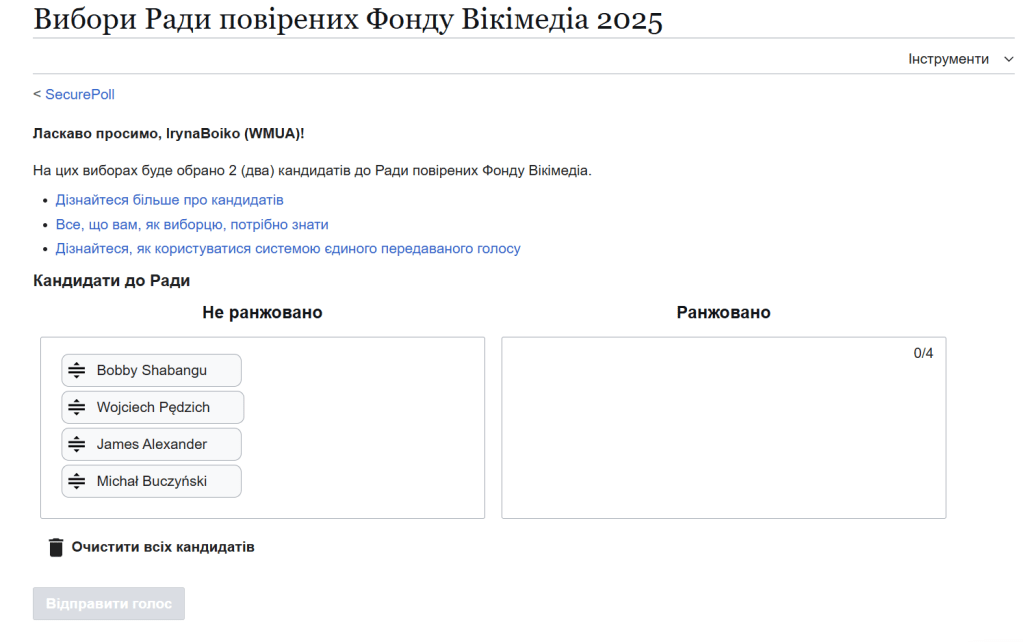The width and height of the screenshot is (1023, 642).
Task: Expand the chevron arrow next to Інструменти
Action: tap(1008, 59)
